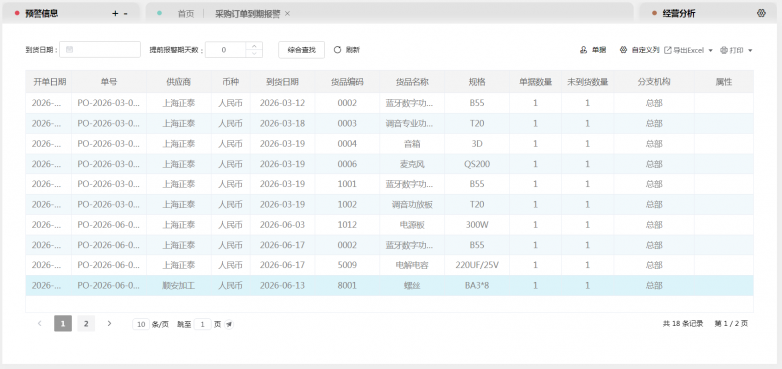This screenshot has width=782, height=369.
Task: Open the 经营分析 settings gear icon
Action: pos(761,13)
